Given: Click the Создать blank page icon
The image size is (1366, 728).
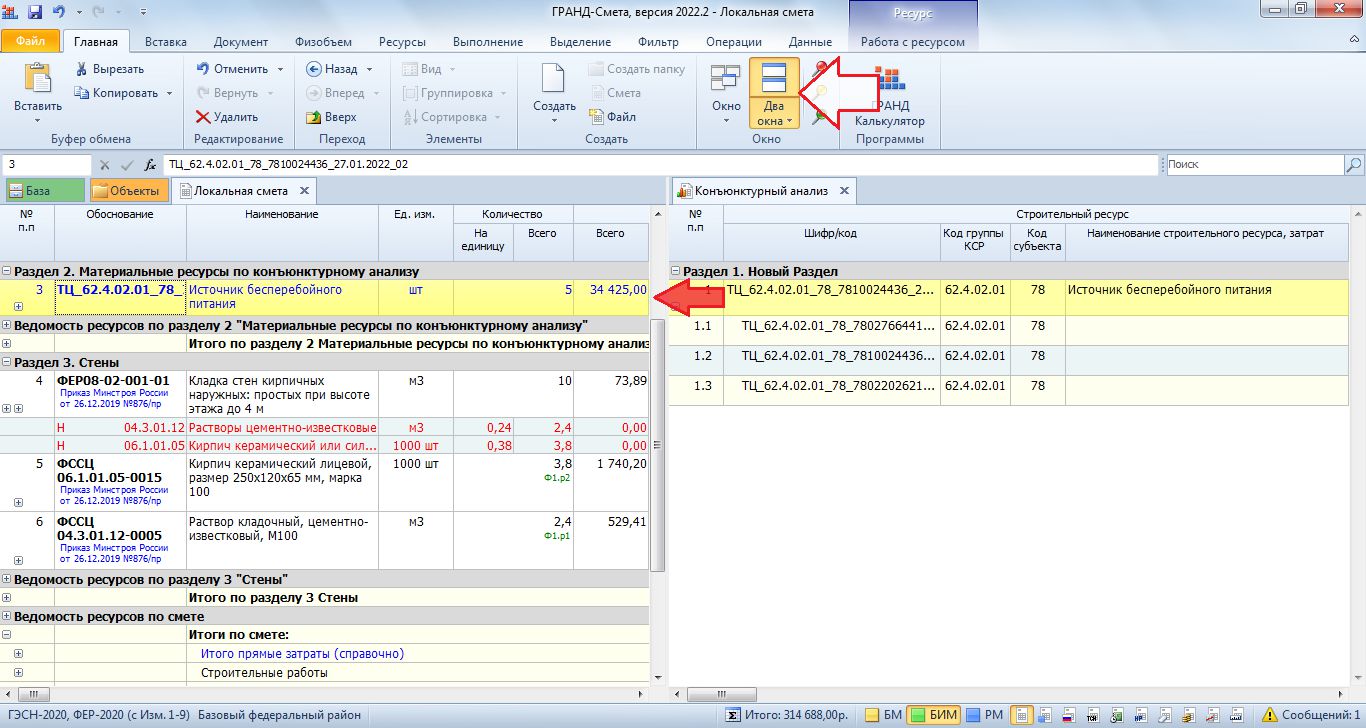Looking at the screenshot, I should pyautogui.click(x=554, y=79).
